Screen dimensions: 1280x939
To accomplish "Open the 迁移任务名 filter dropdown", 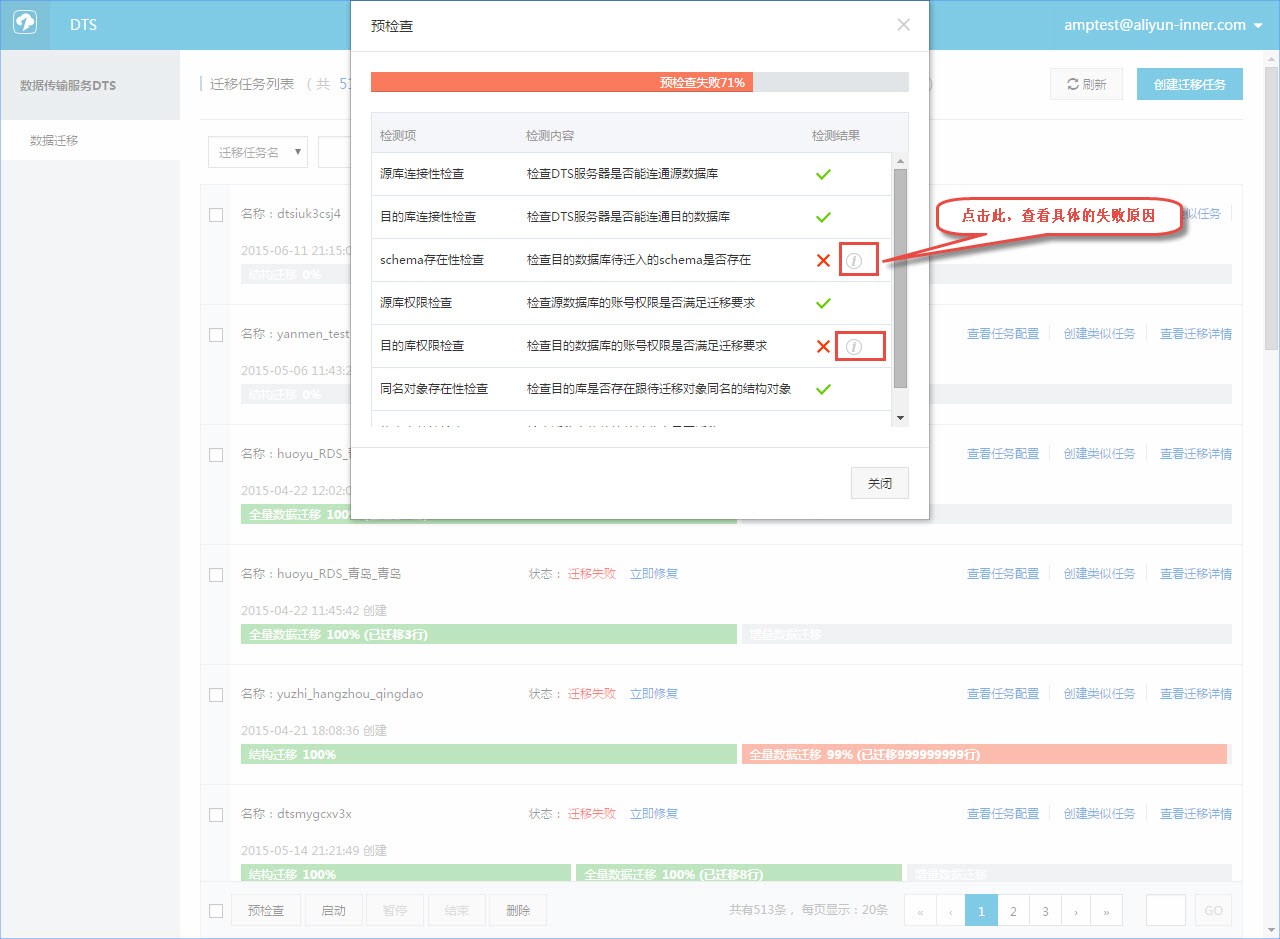I will (258, 152).
